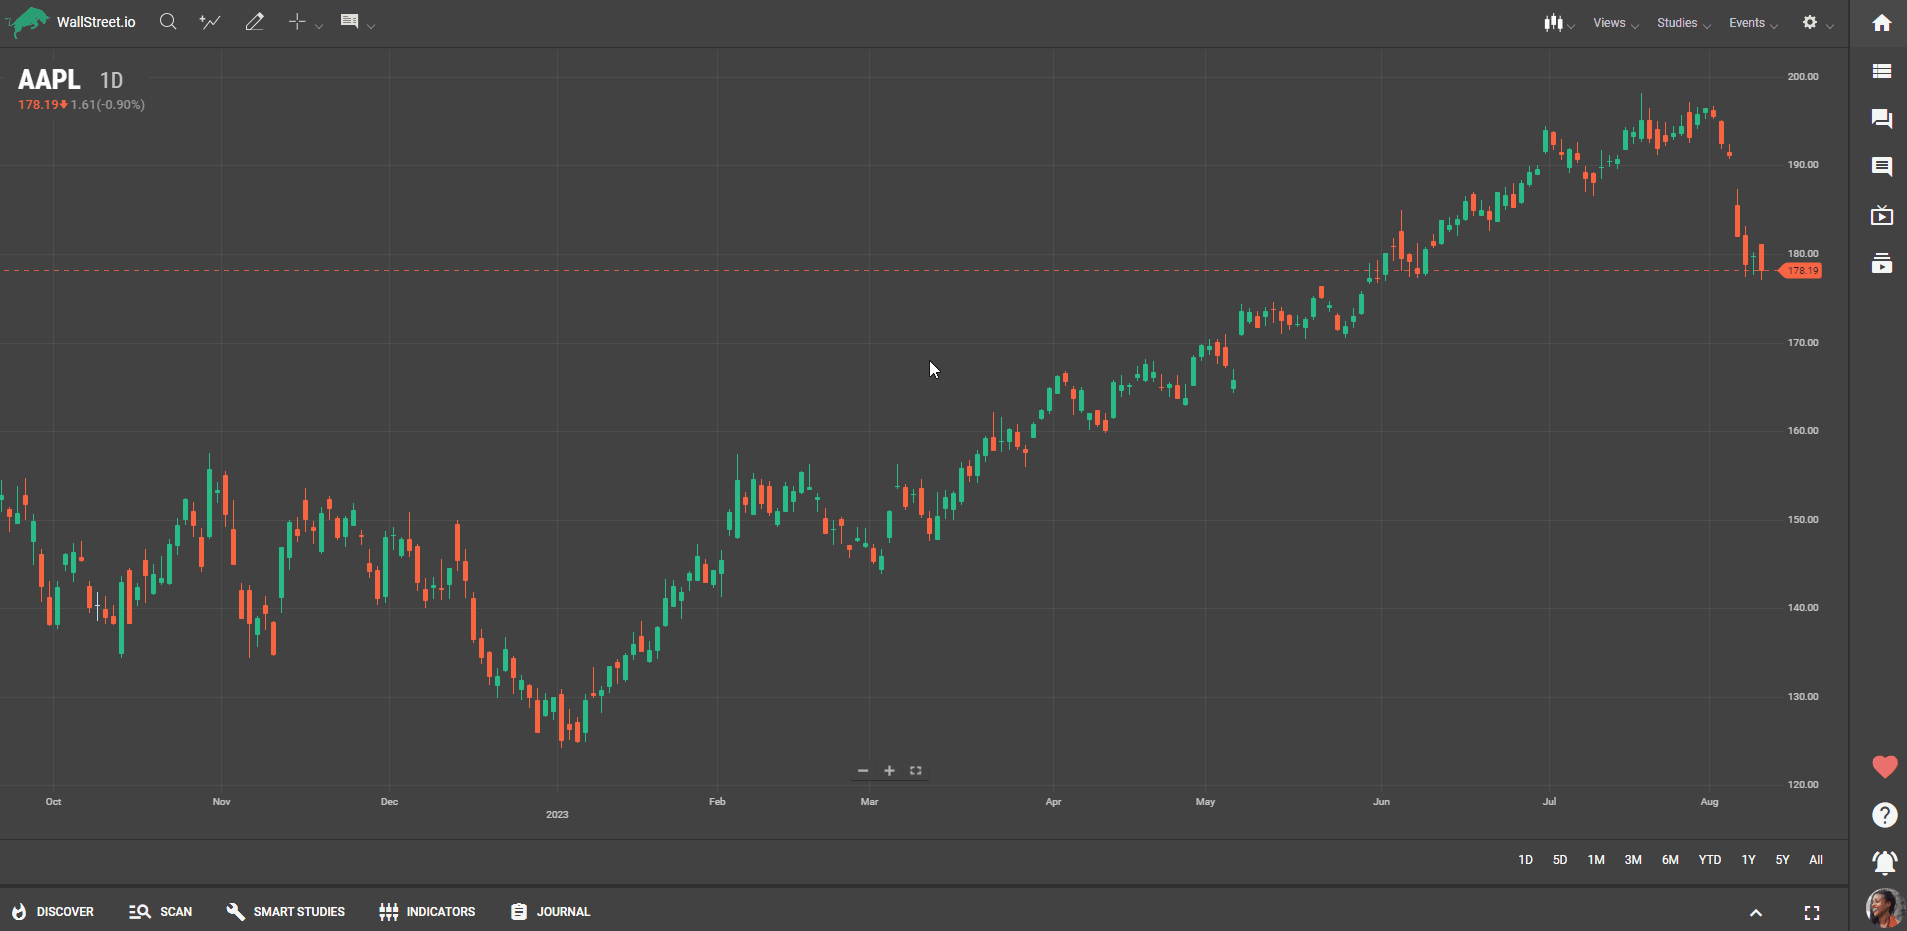The image size is (1907, 931).
Task: Select the 1Y time range
Action: pyautogui.click(x=1748, y=860)
